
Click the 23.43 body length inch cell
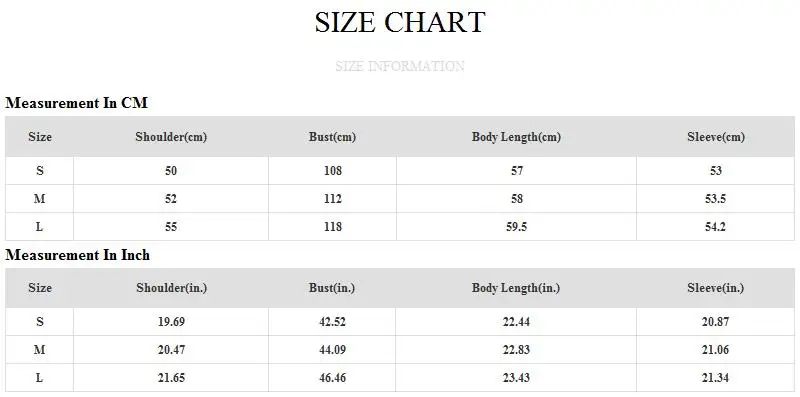pos(516,378)
